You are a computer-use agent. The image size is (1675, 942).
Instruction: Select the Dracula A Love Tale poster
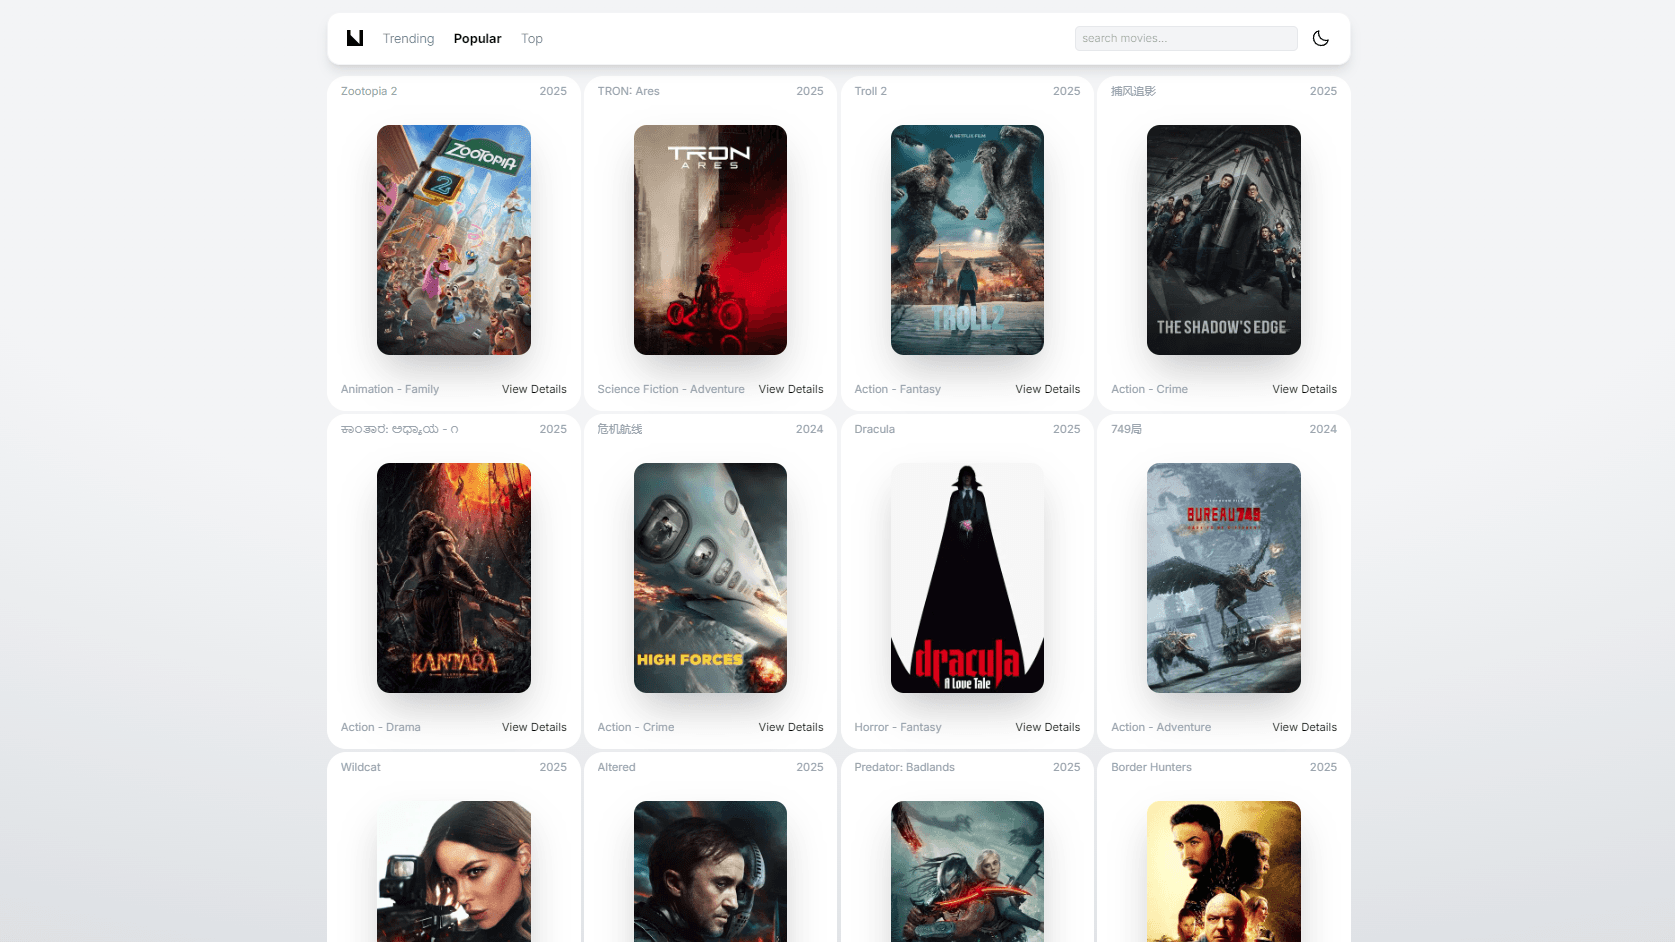click(x=967, y=578)
